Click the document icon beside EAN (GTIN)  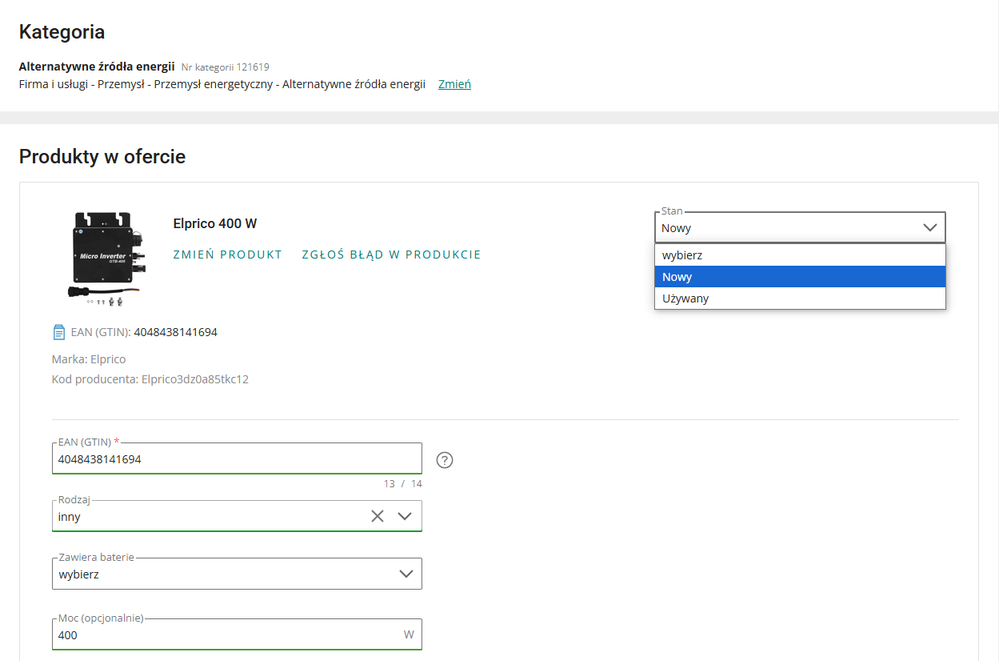(x=59, y=332)
